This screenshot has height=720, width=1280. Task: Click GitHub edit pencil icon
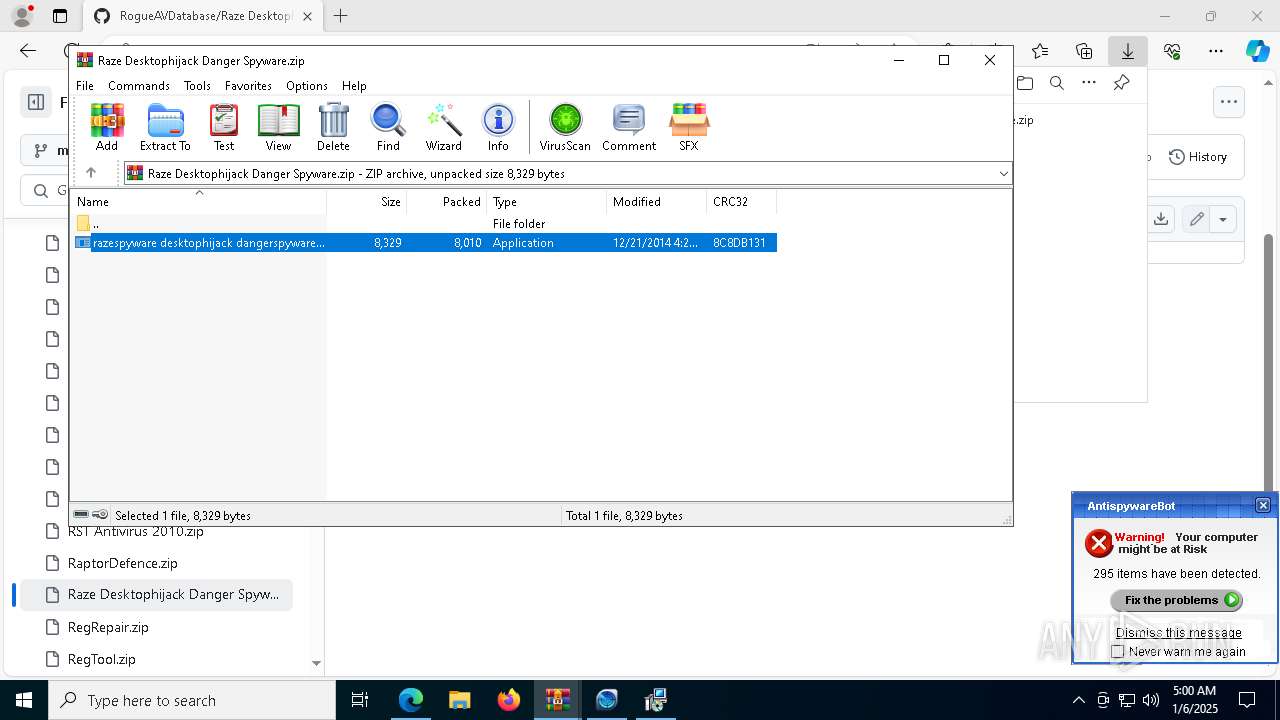click(x=1196, y=219)
